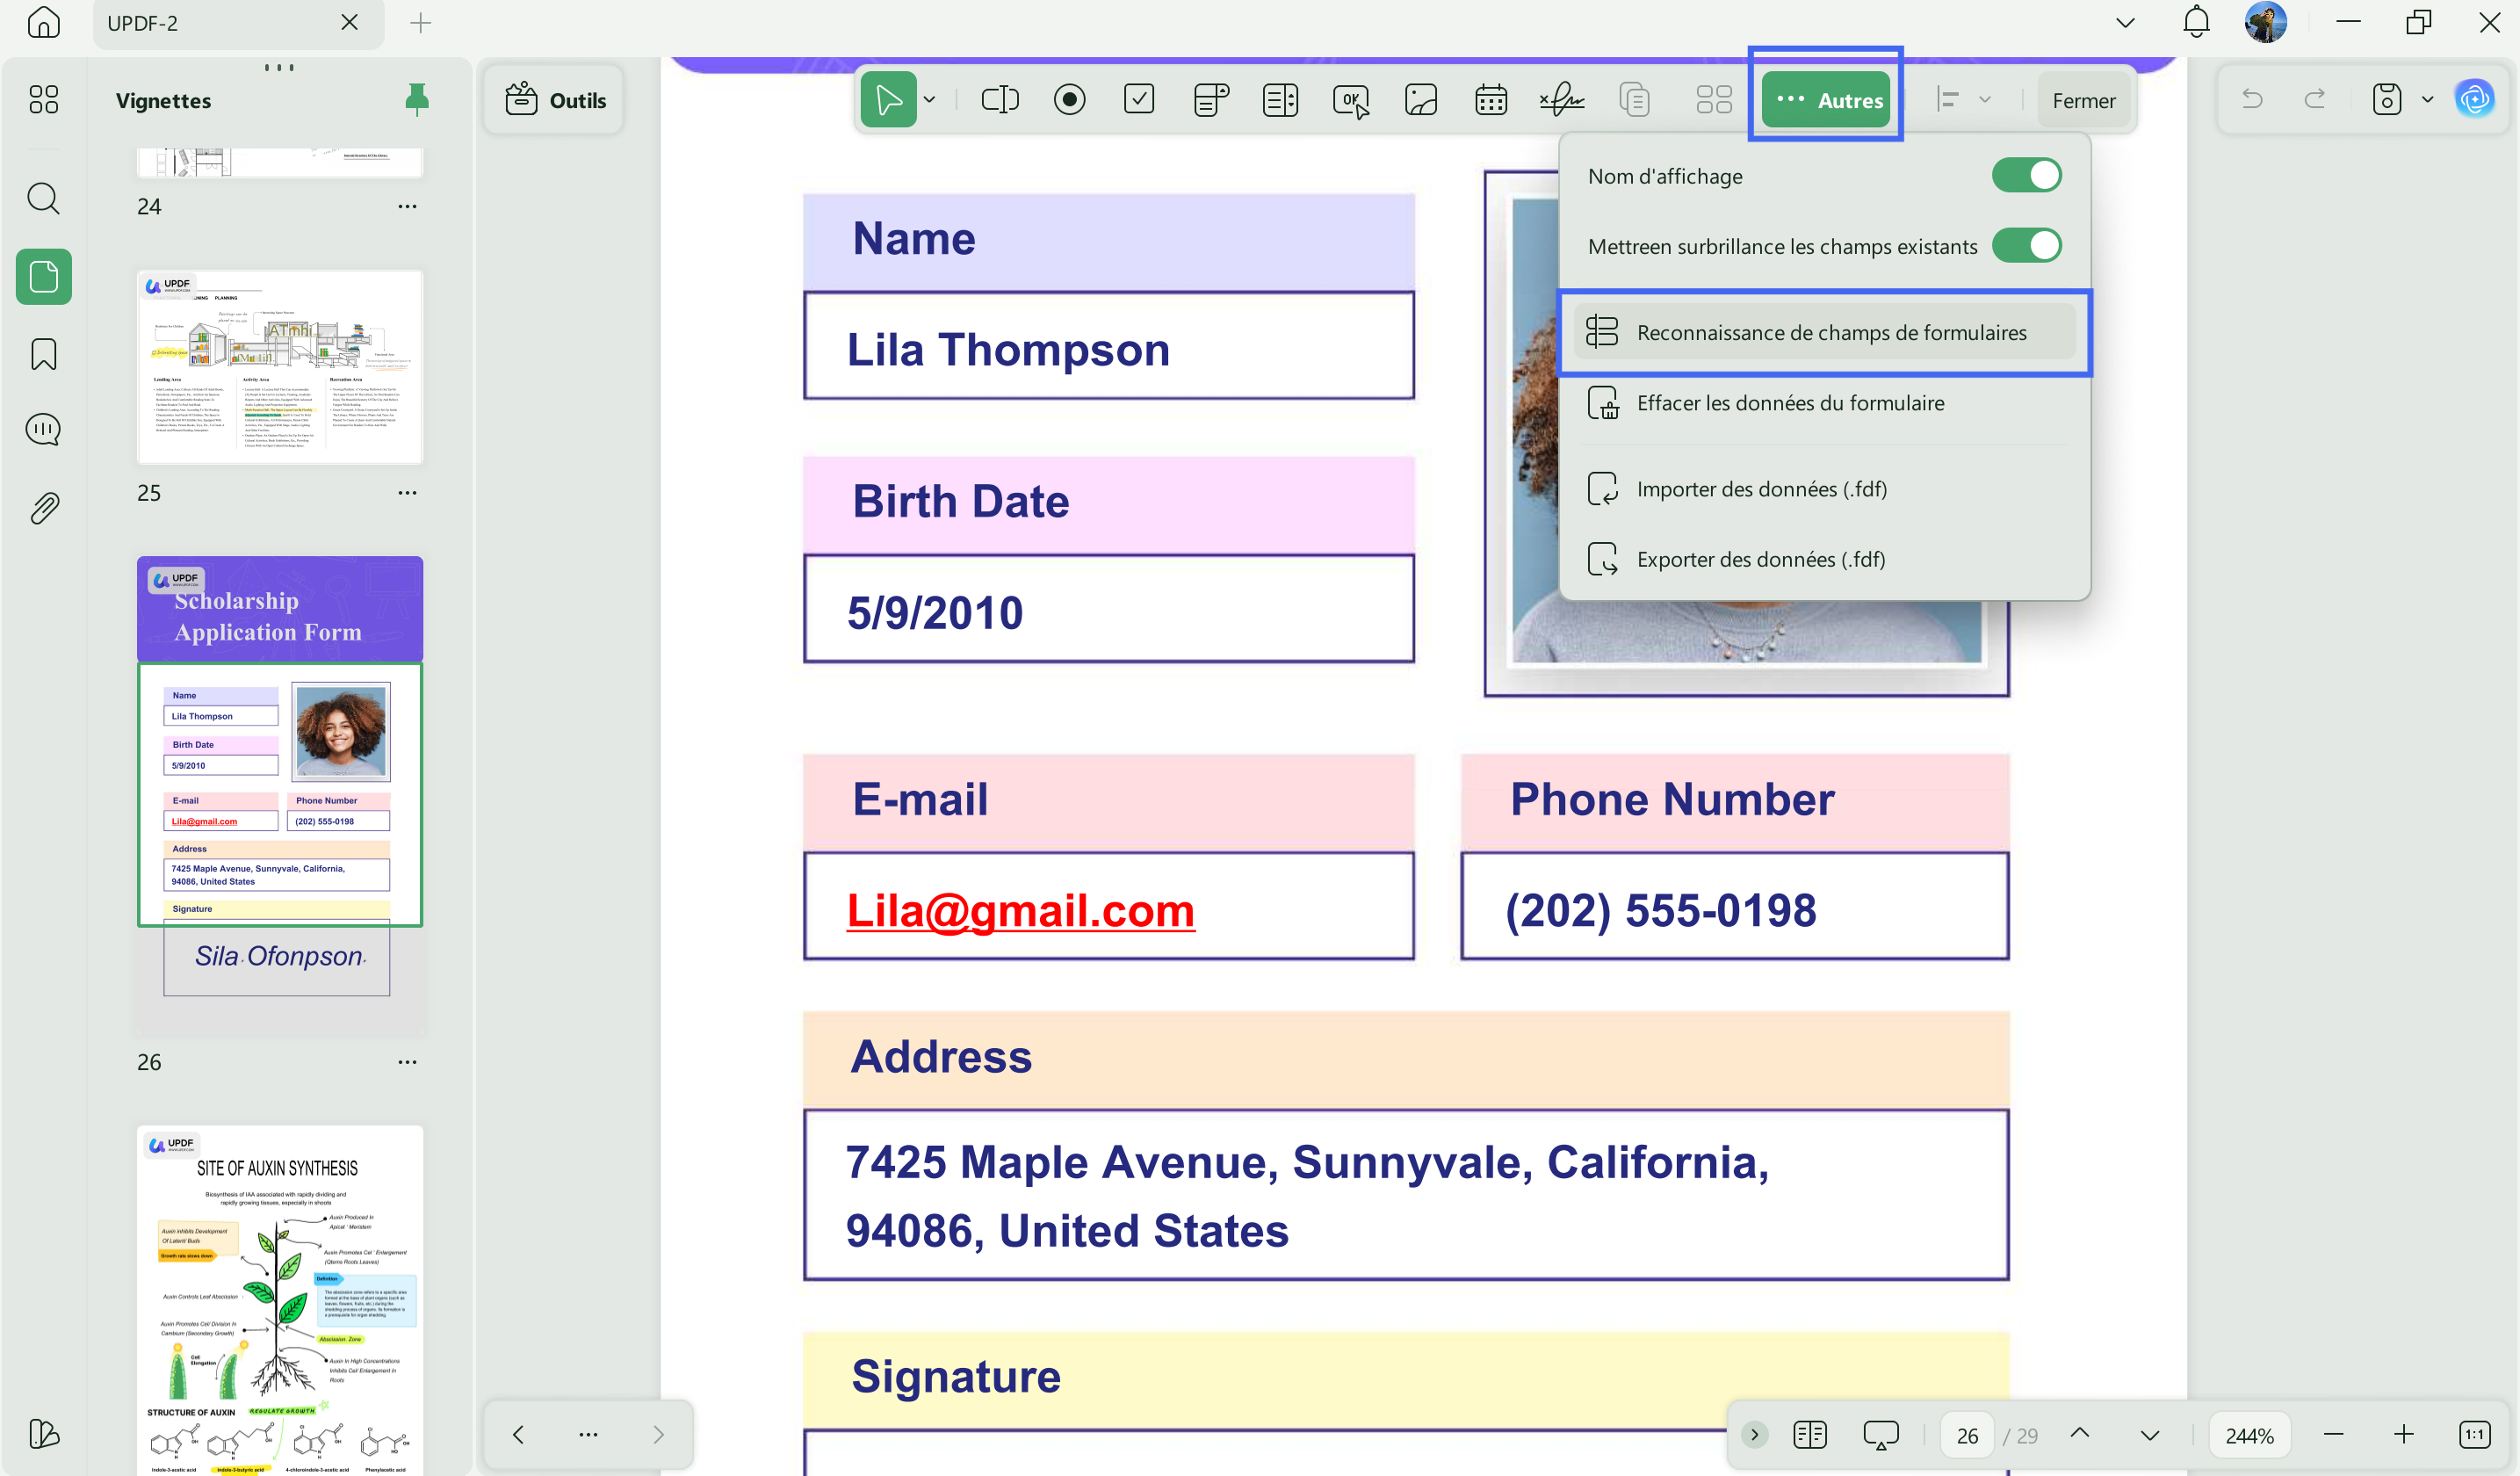Open the more options dots in the bottom navigation
This screenshot has width=2520, height=1476.
[x=588, y=1434]
